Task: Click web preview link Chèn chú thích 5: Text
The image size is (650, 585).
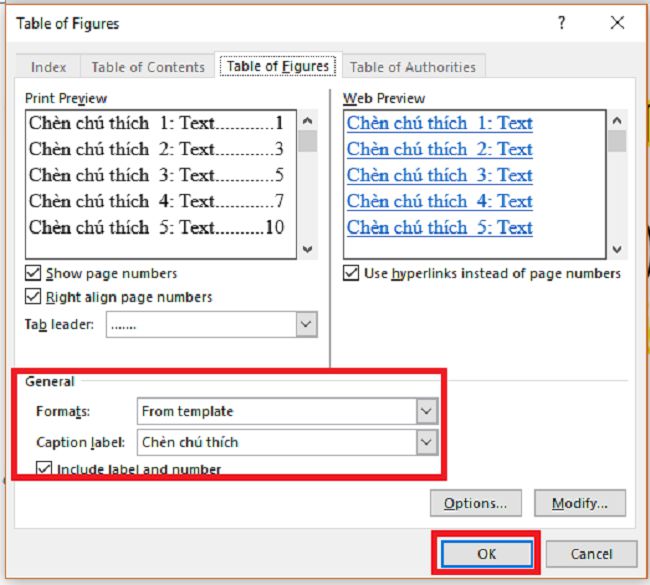Action: 439,228
